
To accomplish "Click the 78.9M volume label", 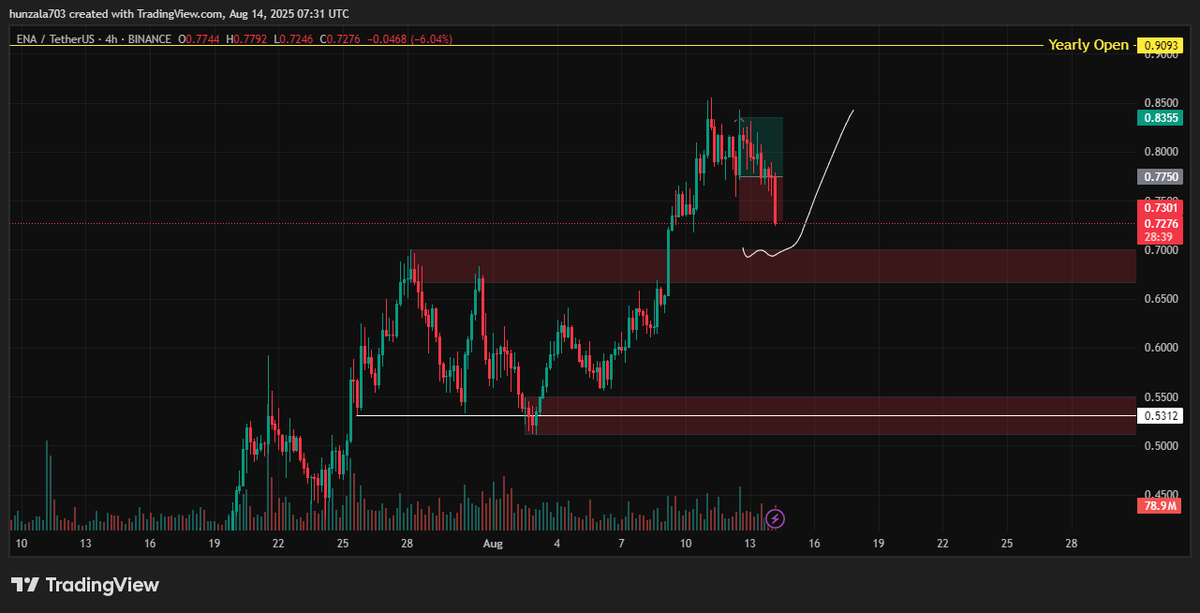I will [1159, 507].
